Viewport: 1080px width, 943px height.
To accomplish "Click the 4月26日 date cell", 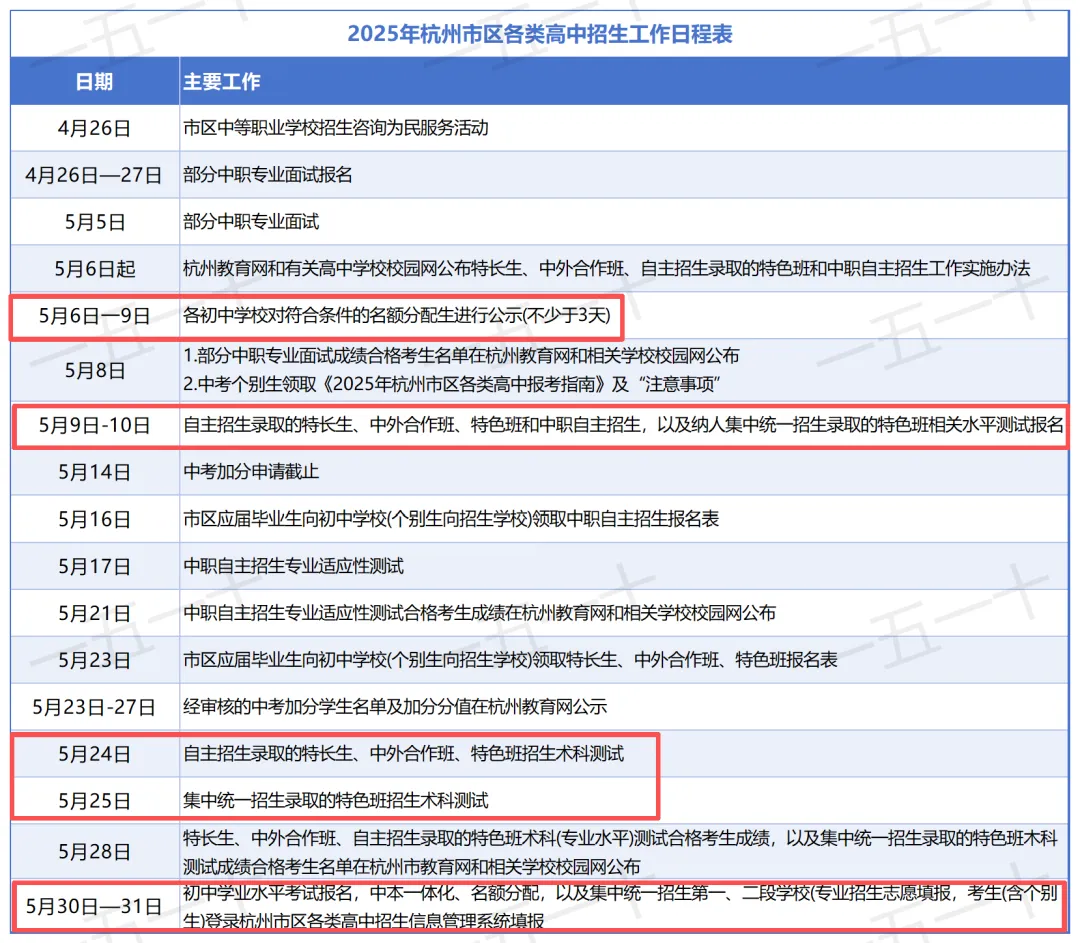I will pyautogui.click(x=93, y=128).
